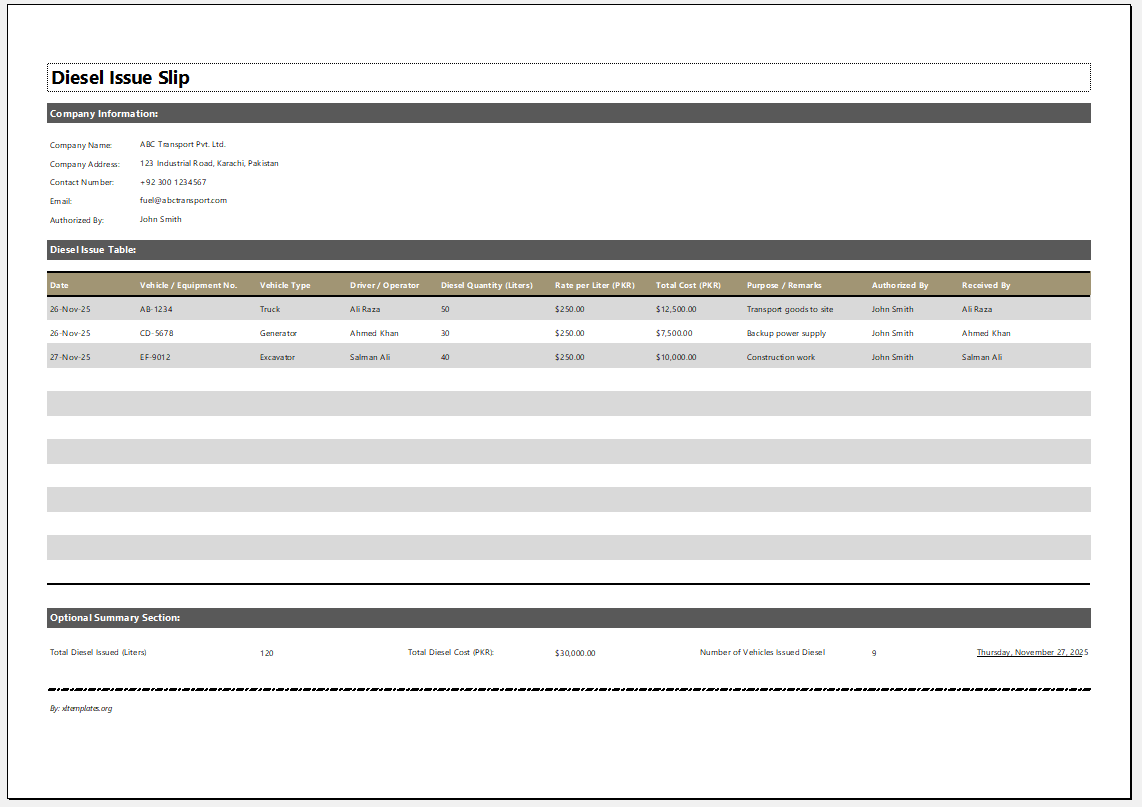Viewport: 1142px width, 807px height.
Task: Click the fuel@abctransport.com email address
Action: [x=183, y=200]
